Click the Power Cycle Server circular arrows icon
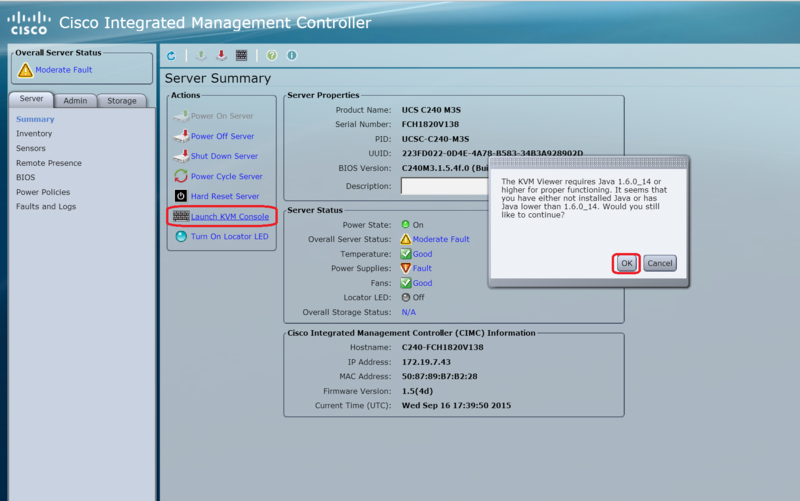This screenshot has height=501, width=800. point(181,176)
